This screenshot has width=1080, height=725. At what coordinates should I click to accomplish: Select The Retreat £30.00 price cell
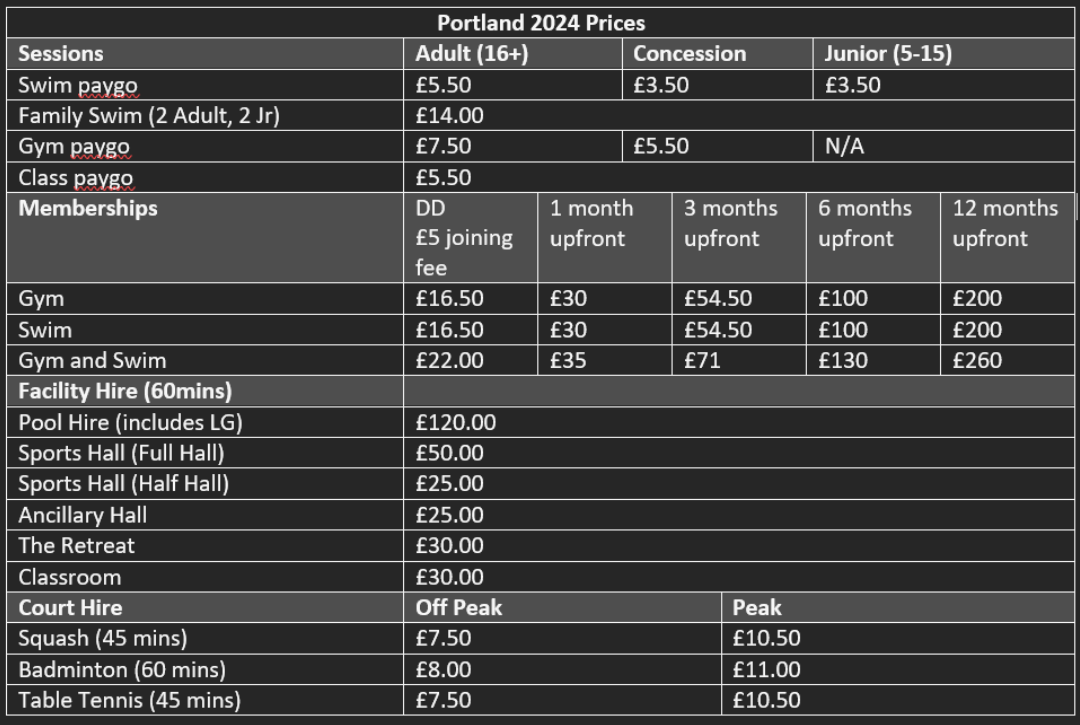pos(738,545)
